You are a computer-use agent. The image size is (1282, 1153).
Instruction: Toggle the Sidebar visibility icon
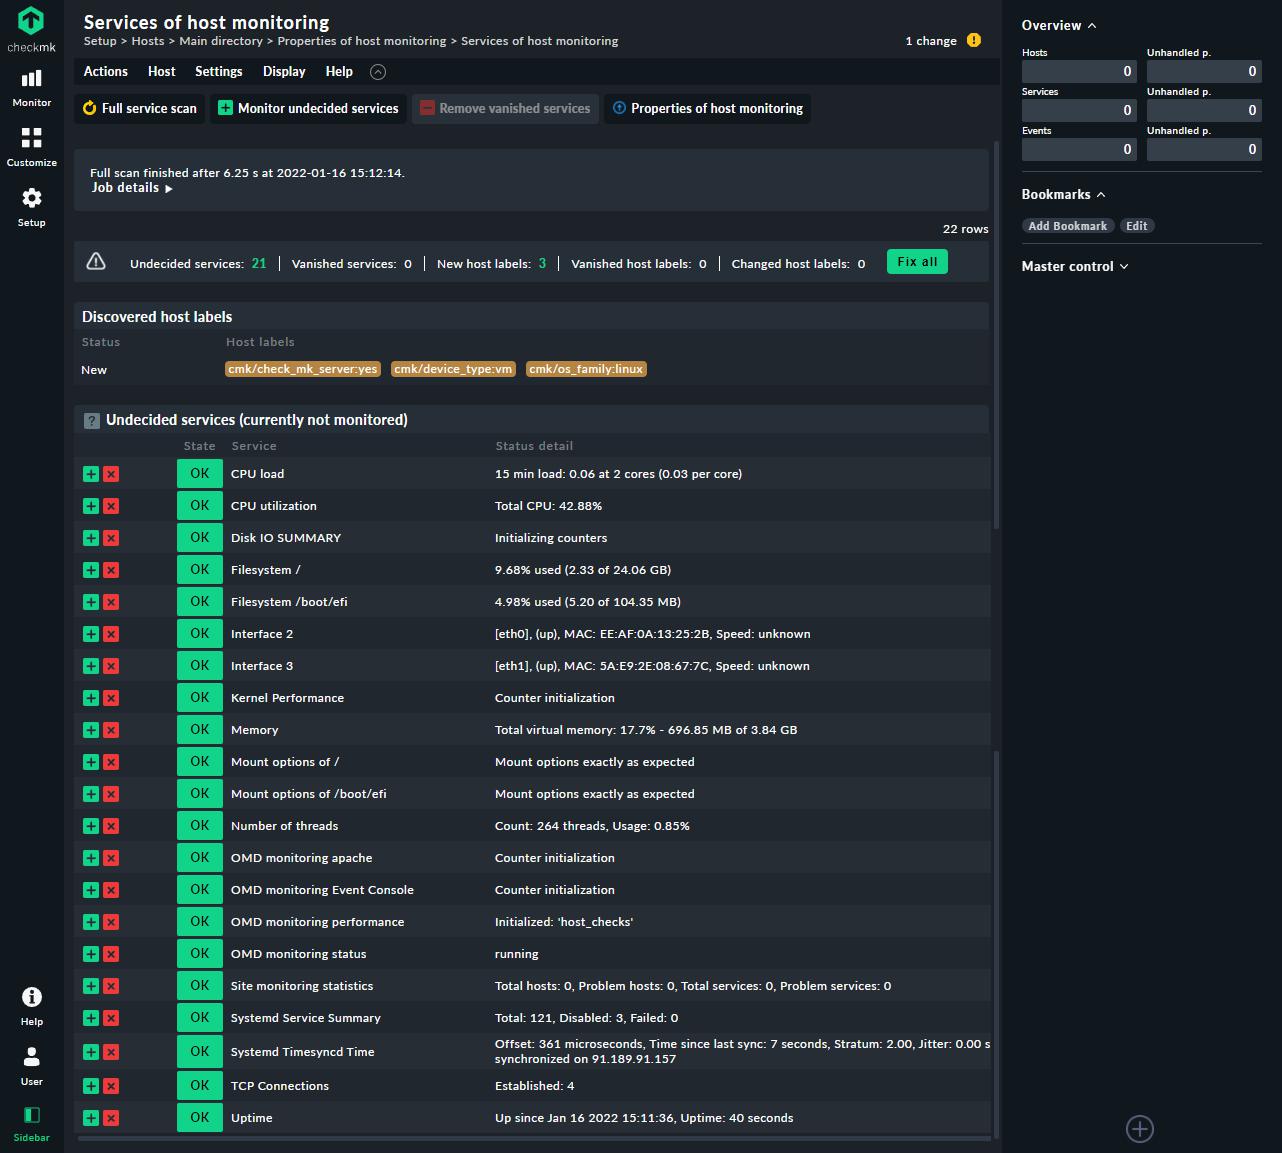tap(31, 1120)
